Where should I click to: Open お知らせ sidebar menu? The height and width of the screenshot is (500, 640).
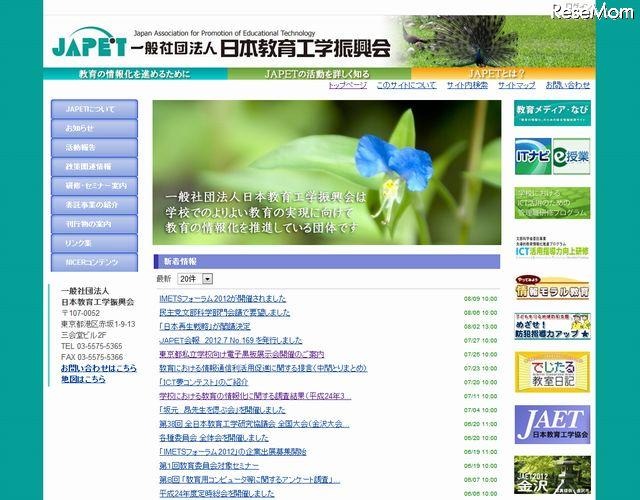(x=94, y=128)
